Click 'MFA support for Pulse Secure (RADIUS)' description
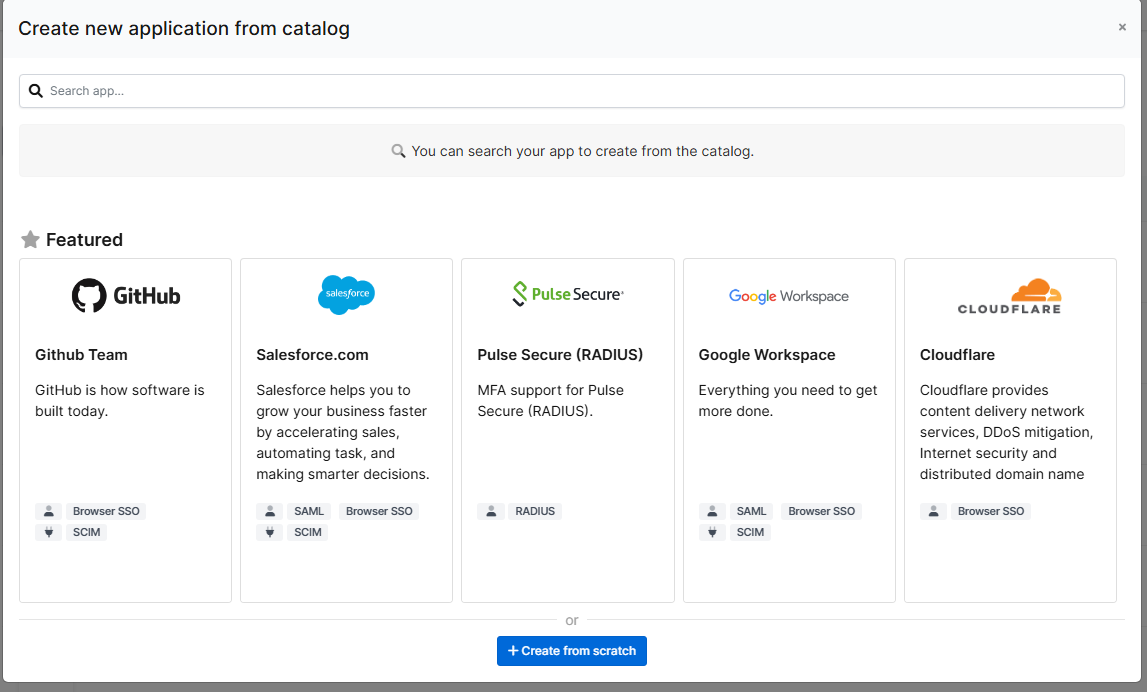The width and height of the screenshot is (1147, 692). pyautogui.click(x=551, y=401)
